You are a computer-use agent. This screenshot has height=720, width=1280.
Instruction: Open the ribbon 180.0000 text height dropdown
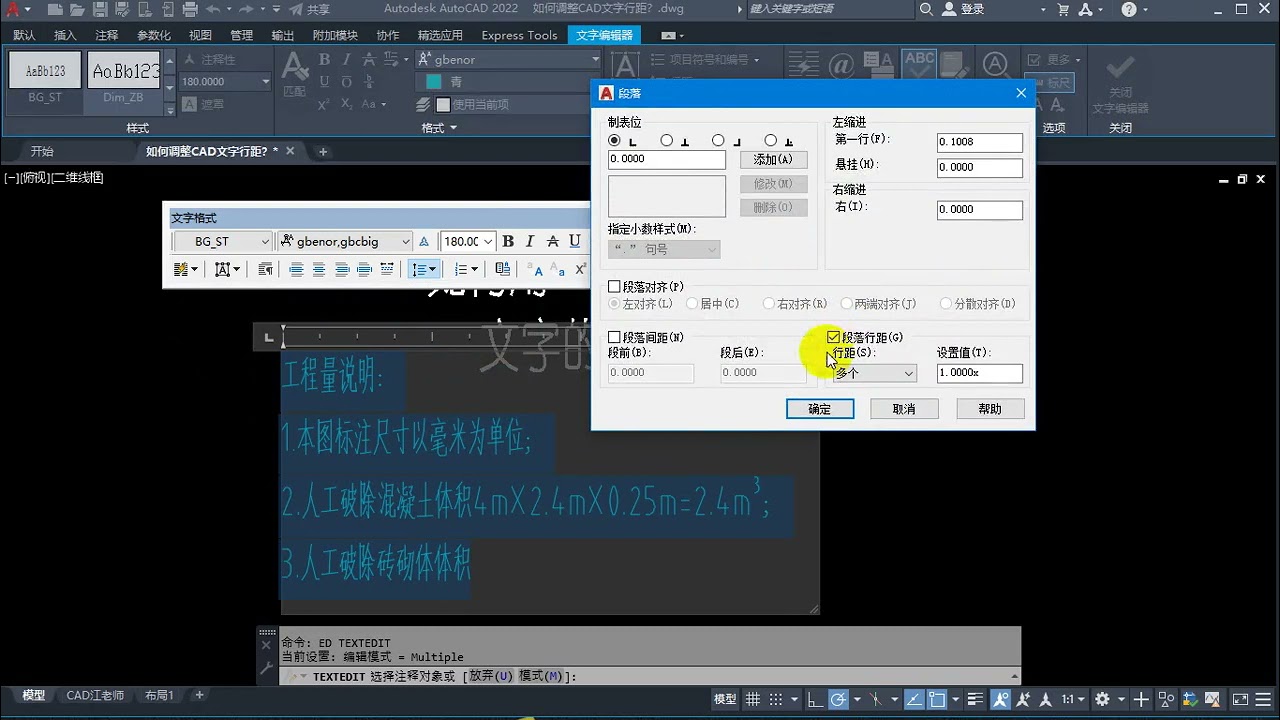click(x=225, y=81)
